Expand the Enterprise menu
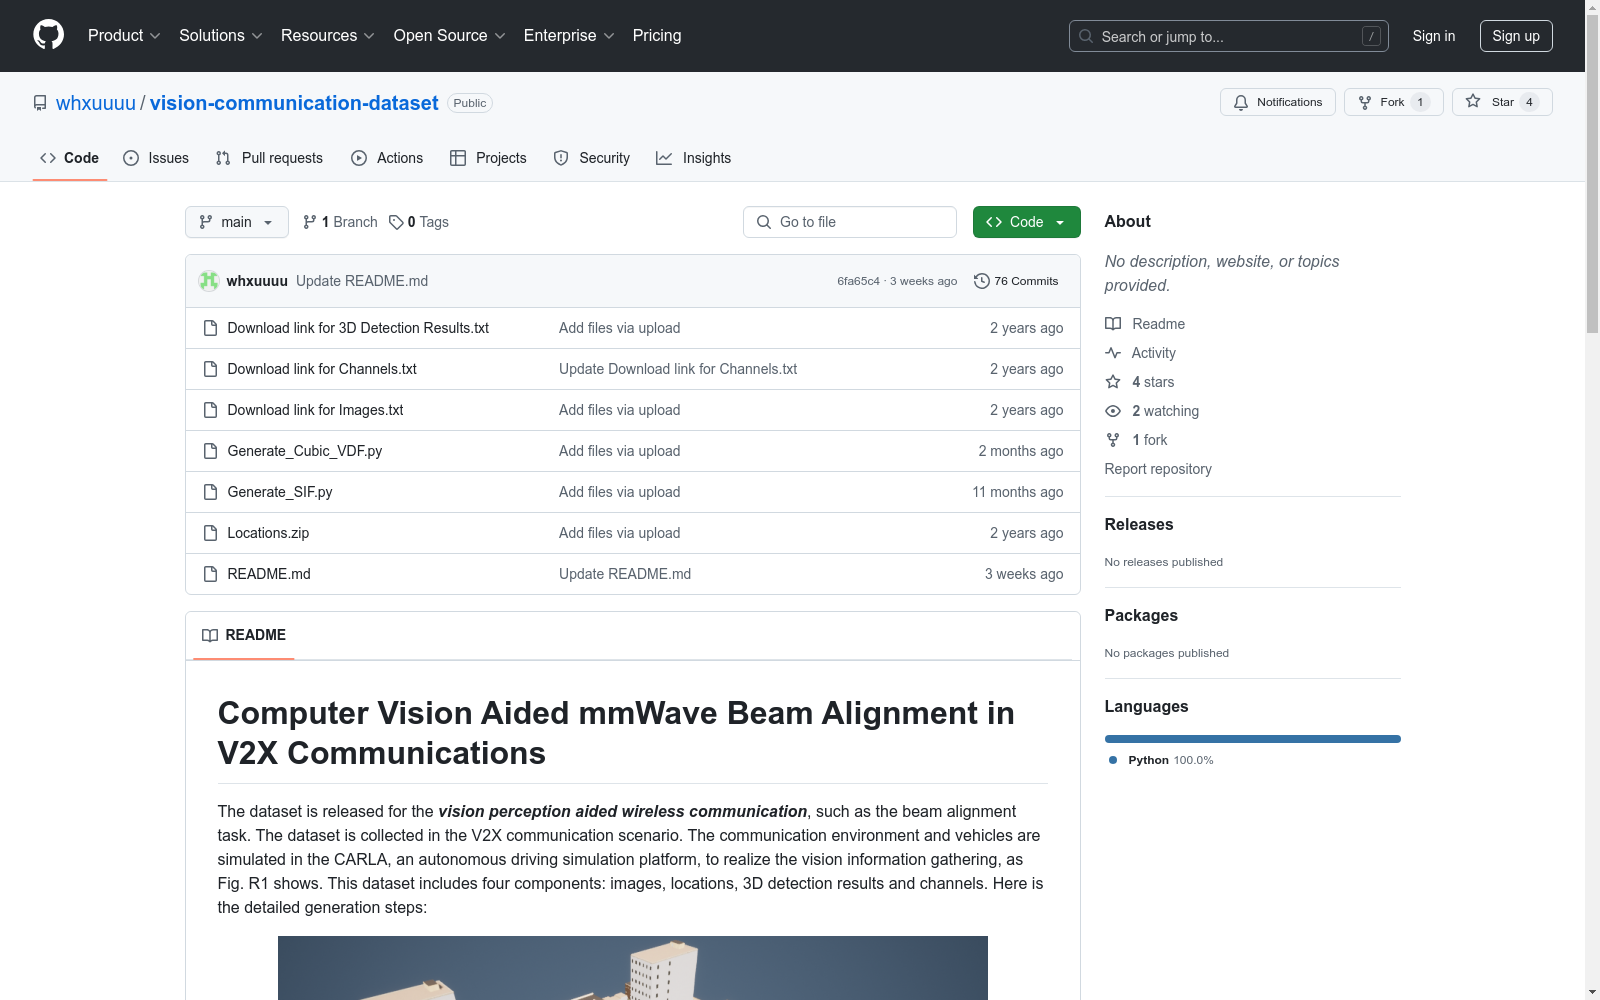The image size is (1600, 1000). [570, 35]
